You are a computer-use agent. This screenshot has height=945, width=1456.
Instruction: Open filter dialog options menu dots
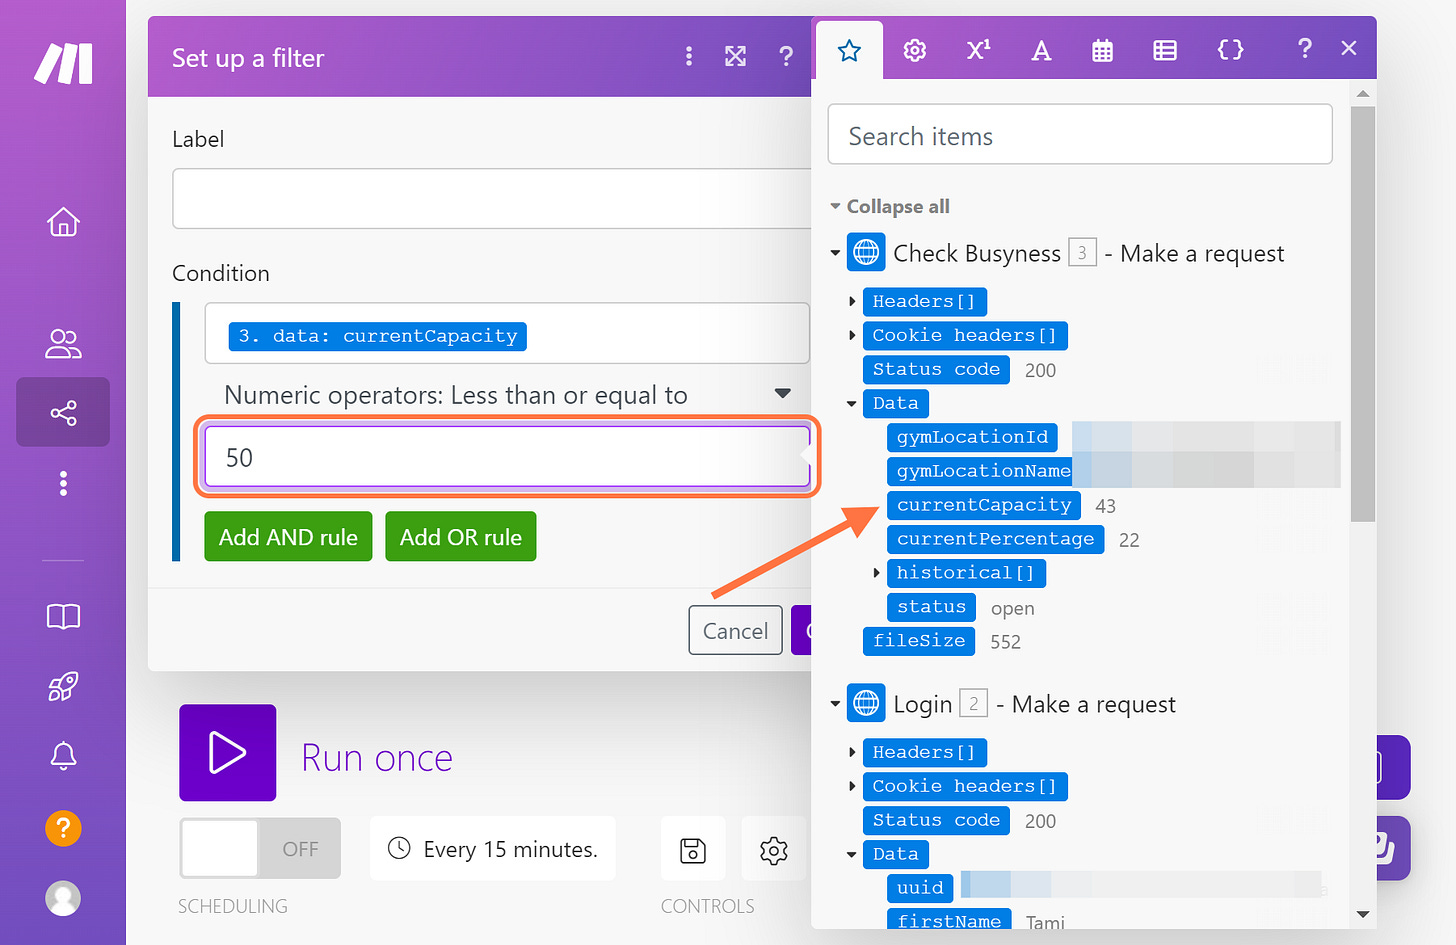click(689, 56)
